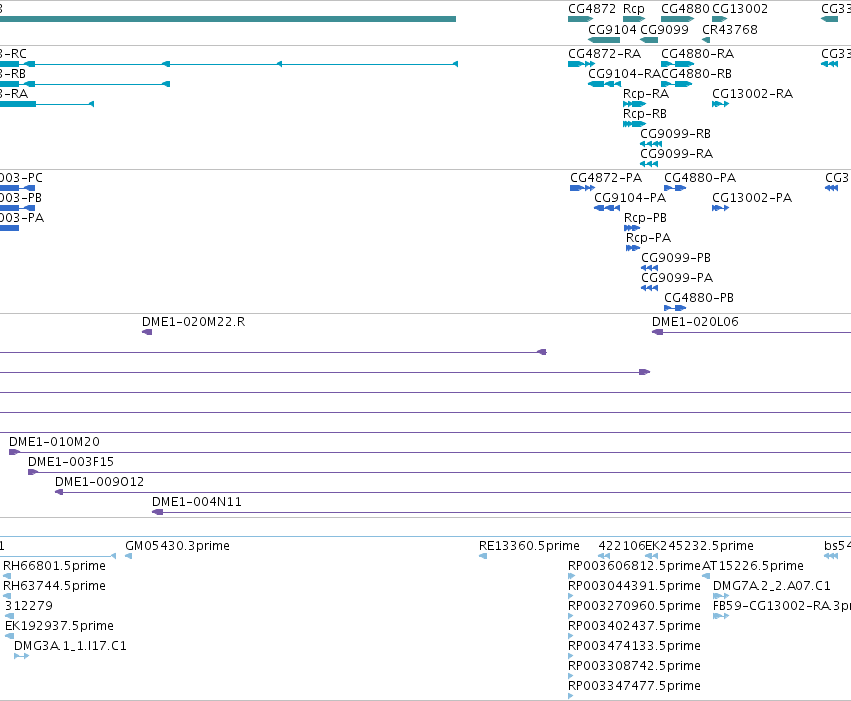Select BAC clone DME1-020M22.R
The image size is (851, 701).
(193, 322)
